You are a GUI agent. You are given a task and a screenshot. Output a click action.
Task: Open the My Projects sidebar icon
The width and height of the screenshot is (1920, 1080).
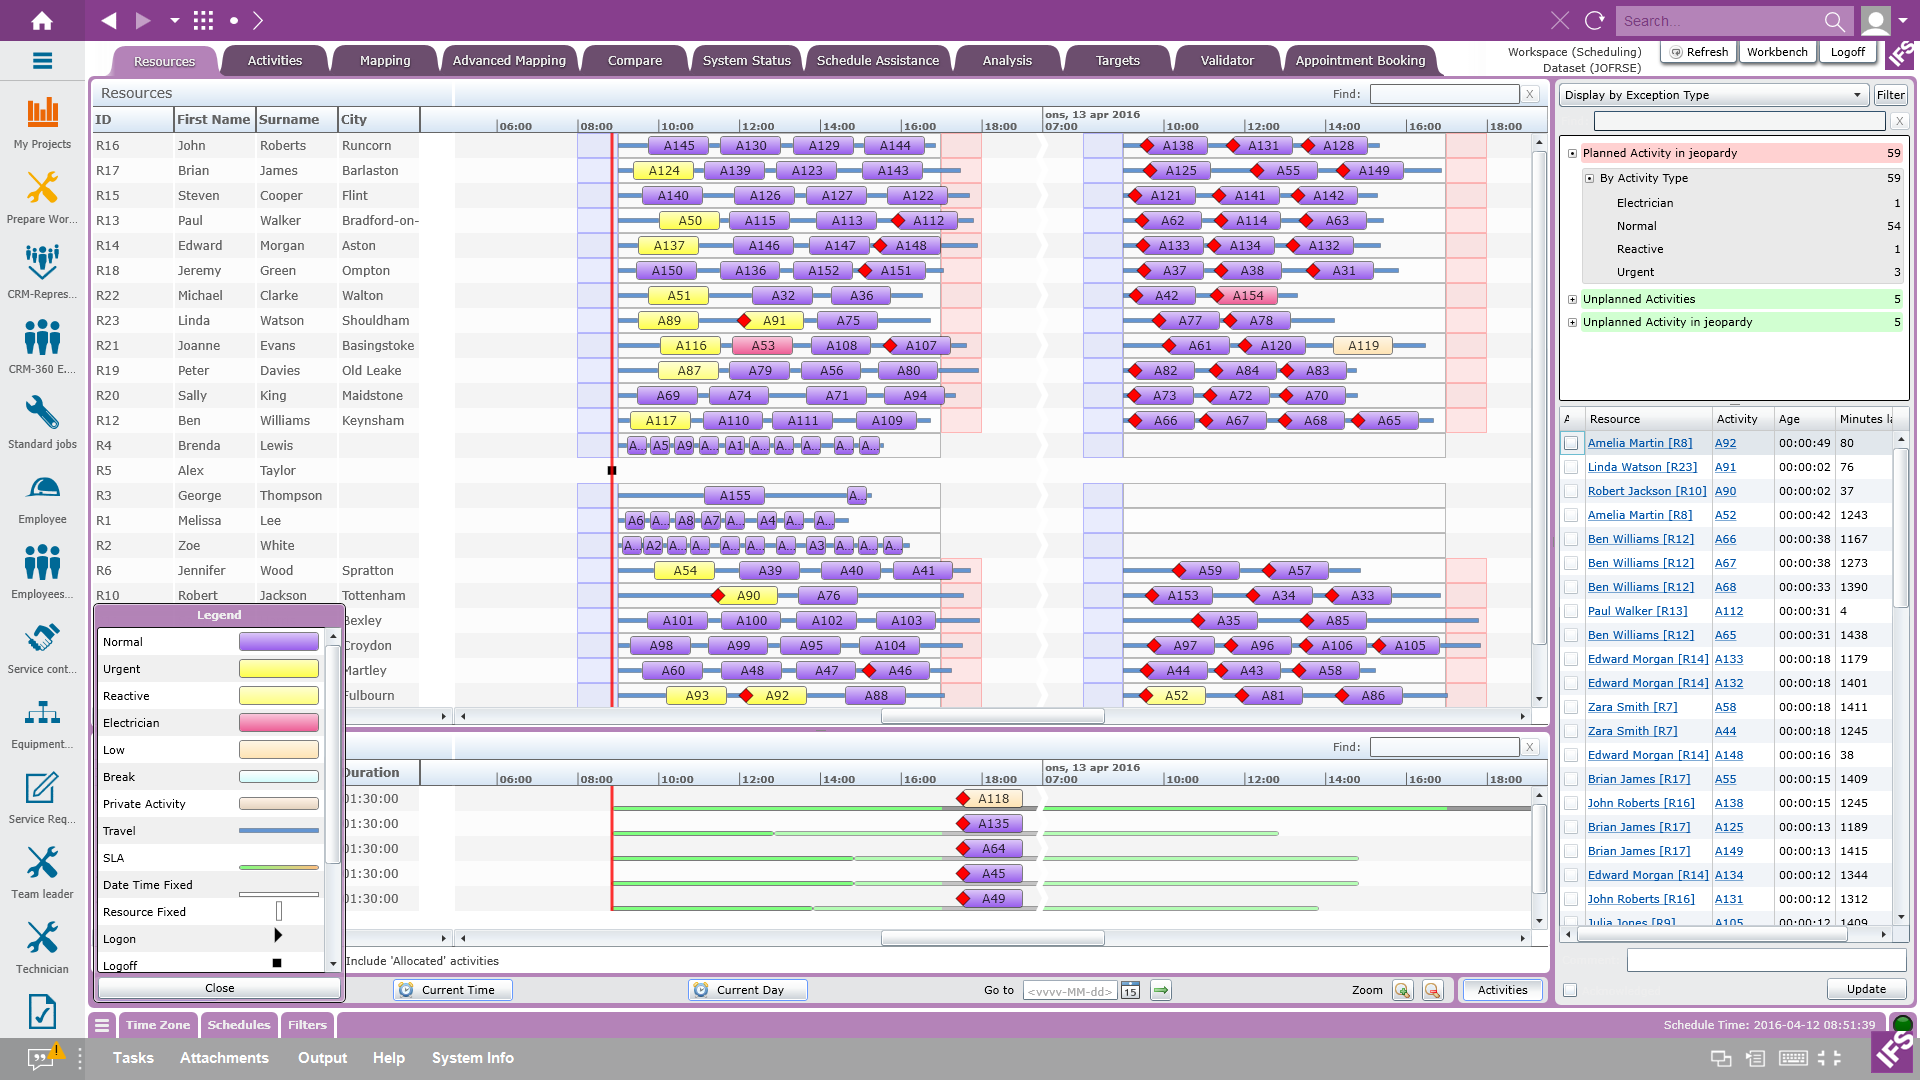click(42, 113)
